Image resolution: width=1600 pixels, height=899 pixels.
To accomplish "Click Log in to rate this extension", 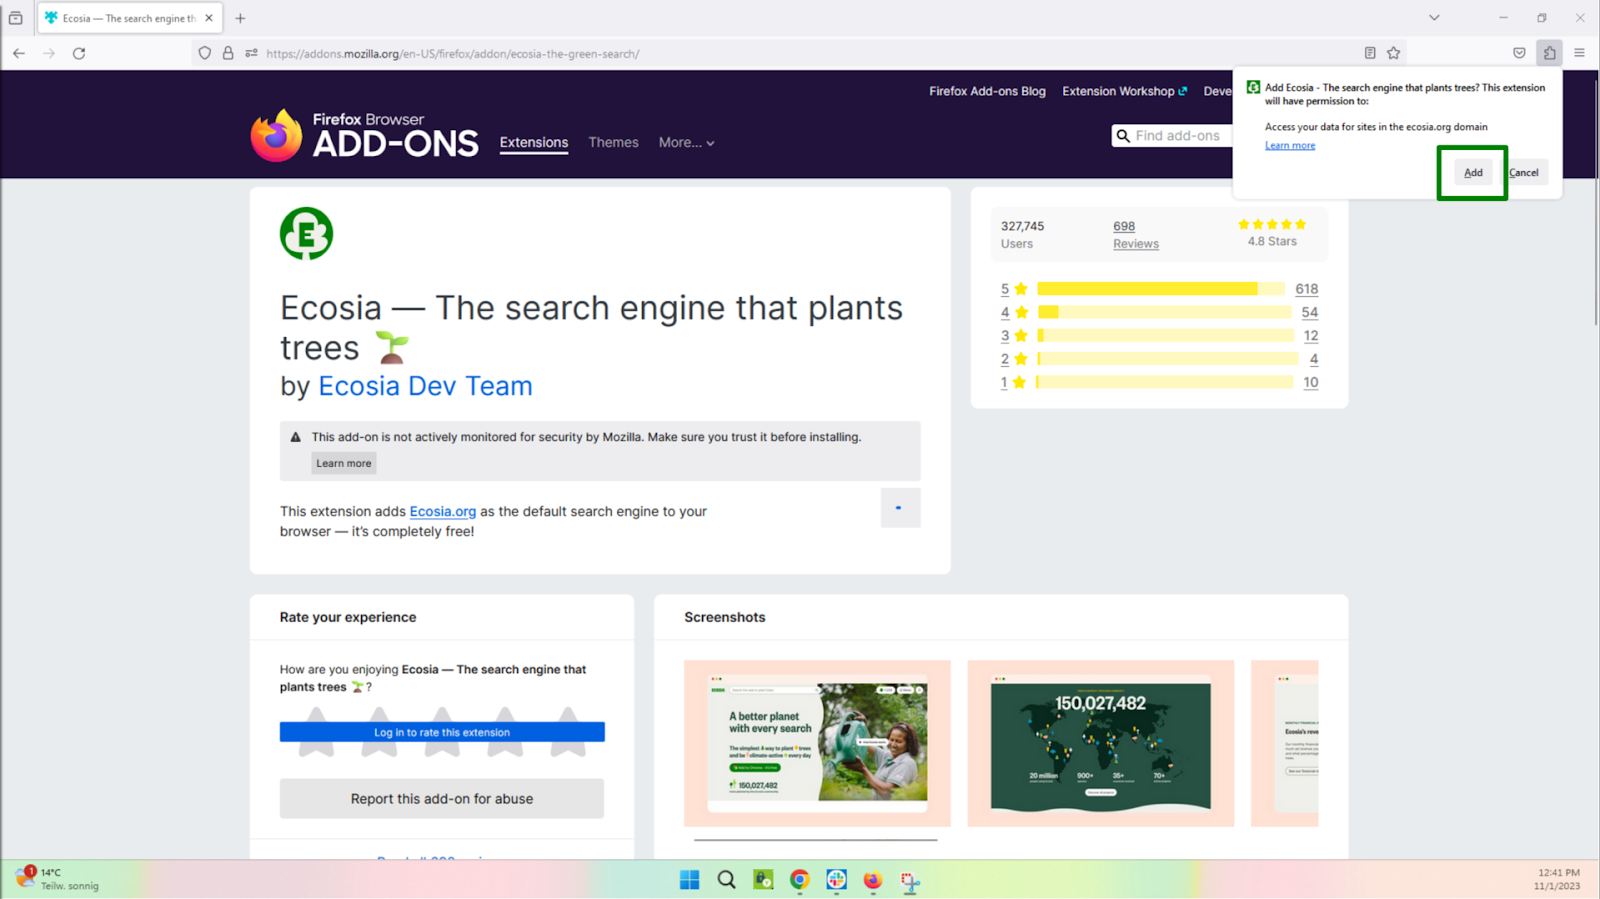I will (442, 732).
